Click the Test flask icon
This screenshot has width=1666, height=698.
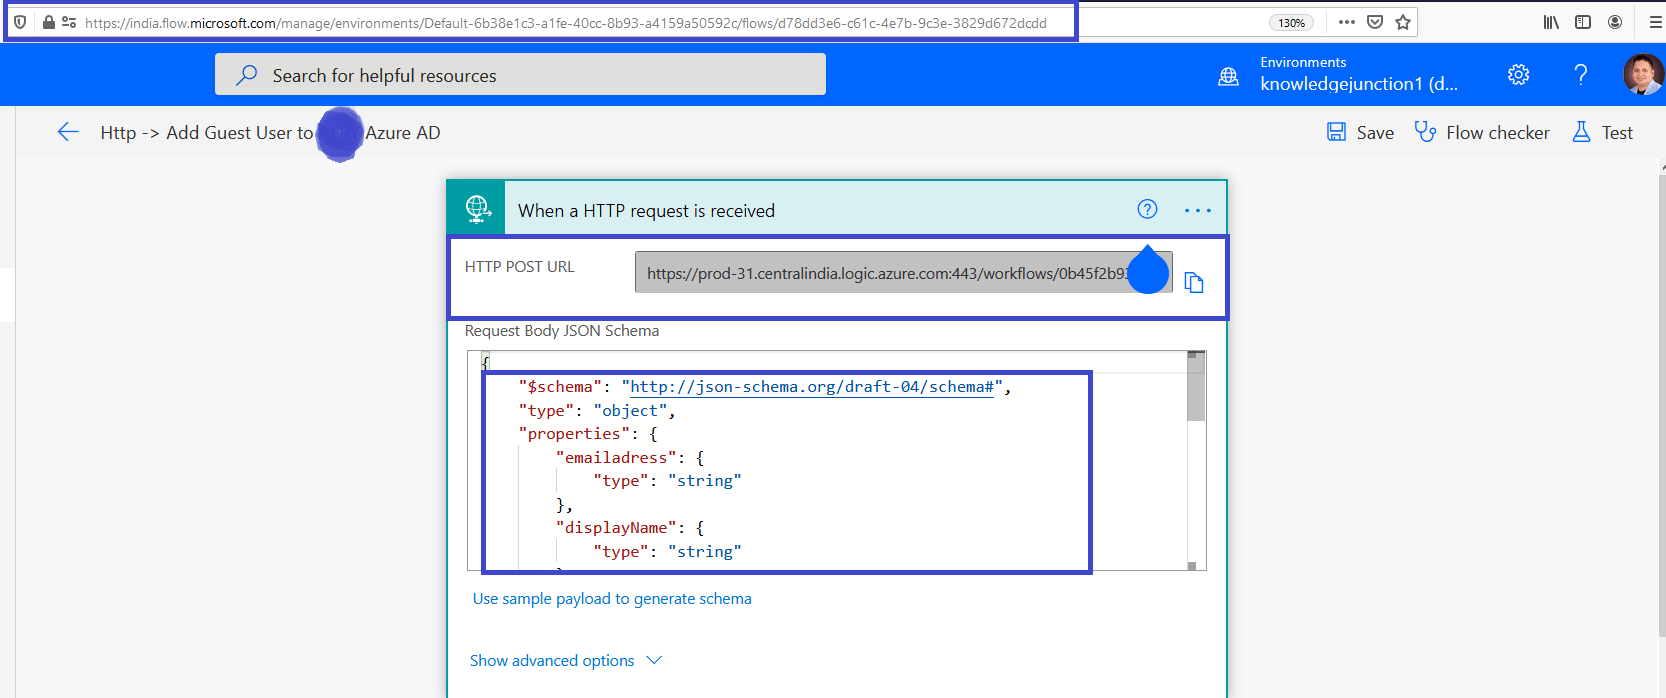click(x=1581, y=132)
